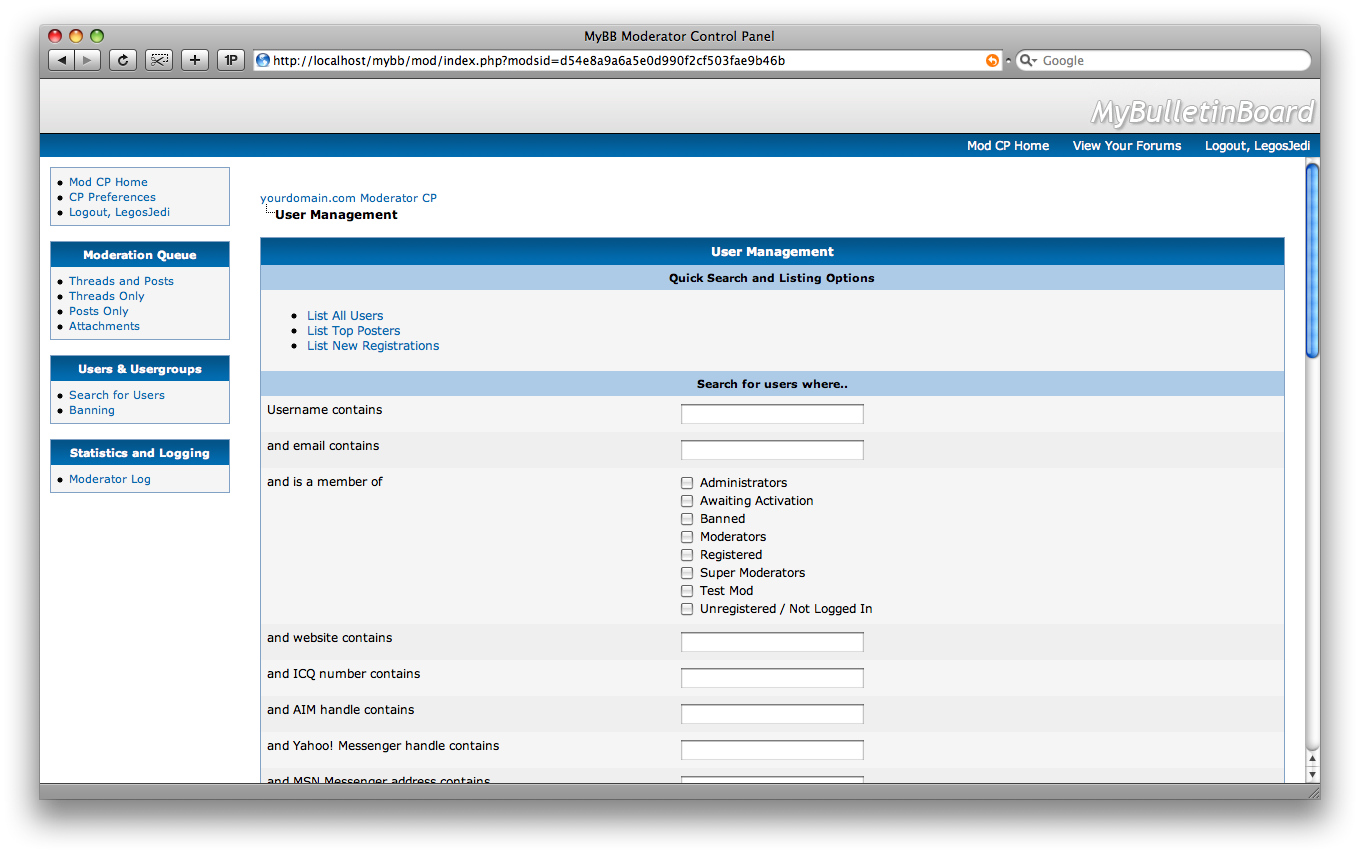Focus the ICQ number contains field
The width and height of the screenshot is (1360, 854).
pos(772,678)
